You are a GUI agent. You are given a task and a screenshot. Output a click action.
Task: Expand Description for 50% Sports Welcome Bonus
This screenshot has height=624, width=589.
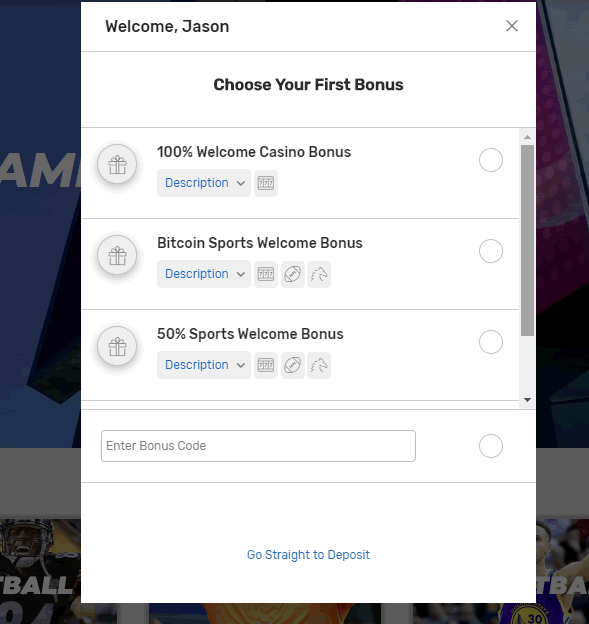tap(204, 365)
